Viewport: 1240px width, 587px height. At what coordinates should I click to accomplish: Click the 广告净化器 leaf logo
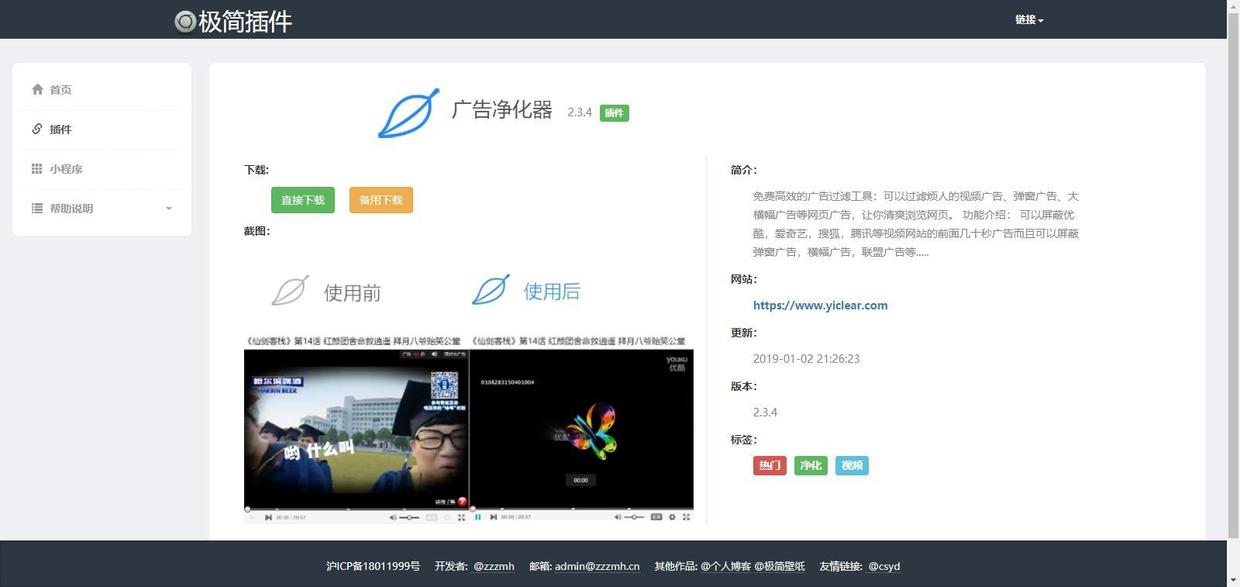(x=408, y=113)
